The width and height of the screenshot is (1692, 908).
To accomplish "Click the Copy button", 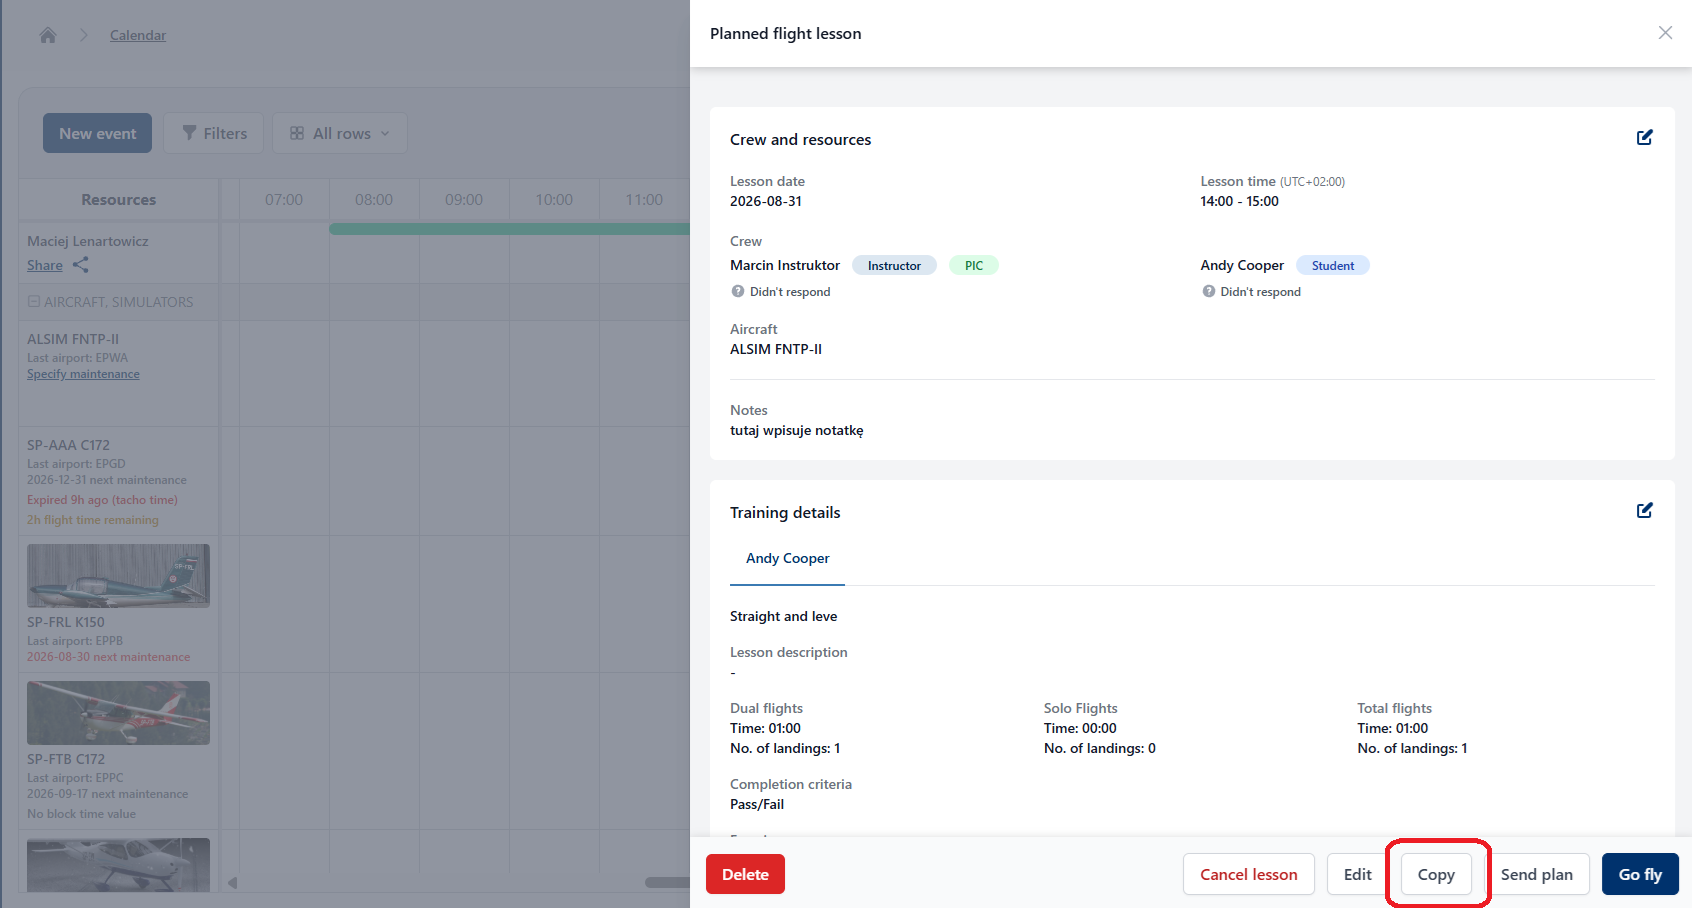I will 1436,874.
